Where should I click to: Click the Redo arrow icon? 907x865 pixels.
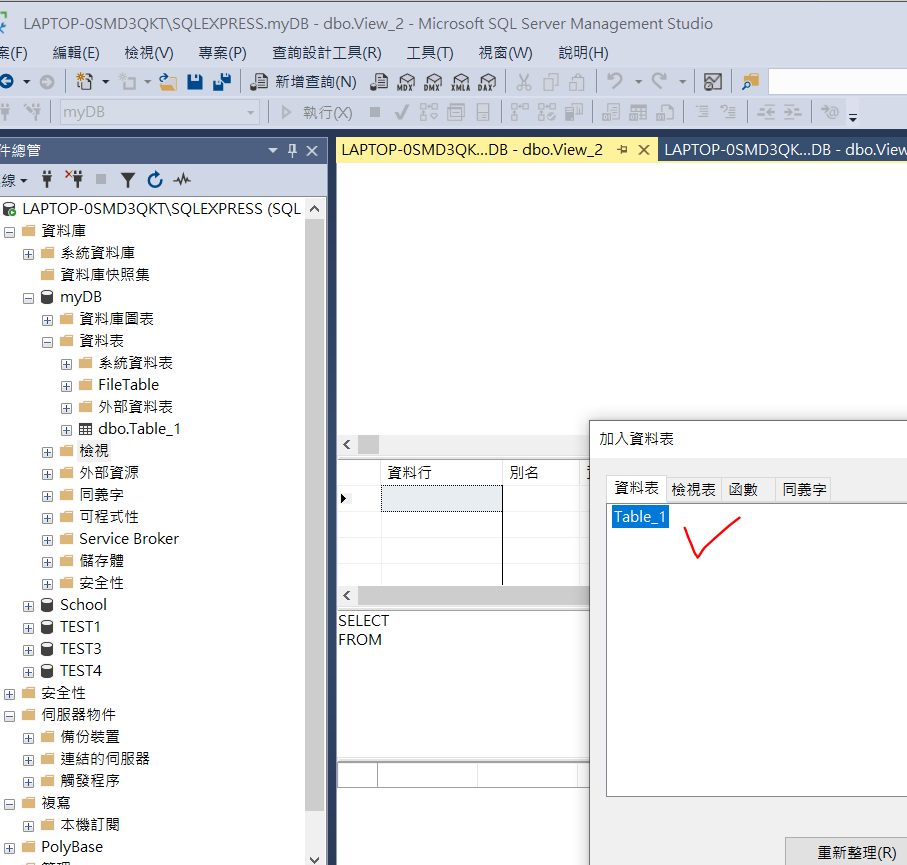coord(659,82)
